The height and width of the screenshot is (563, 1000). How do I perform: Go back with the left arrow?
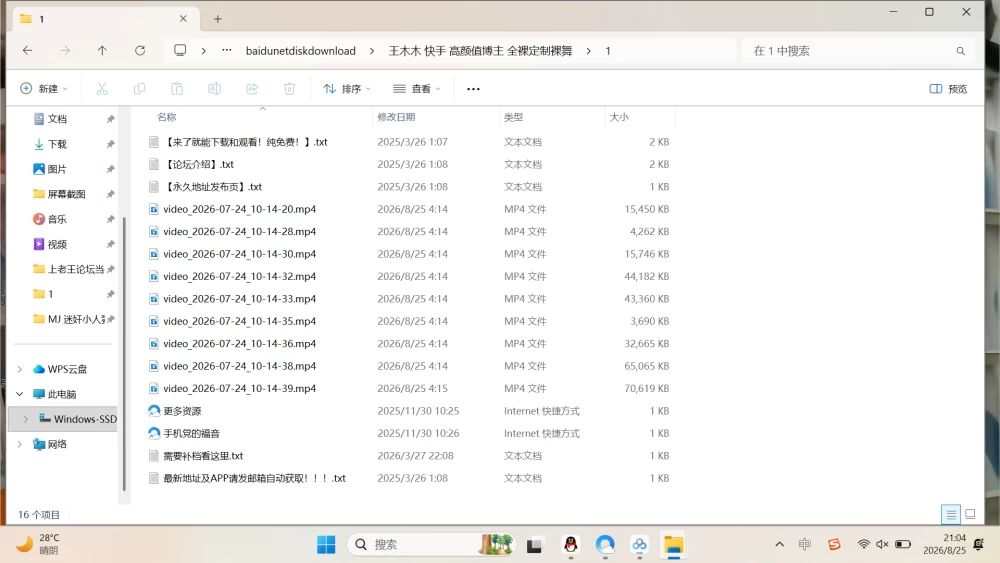(x=27, y=50)
